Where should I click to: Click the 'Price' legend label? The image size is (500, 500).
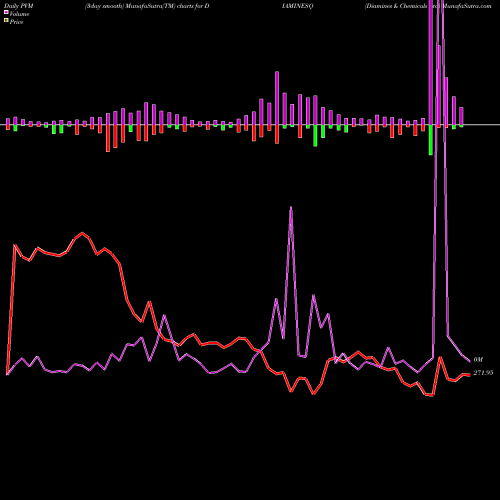tap(16, 22)
